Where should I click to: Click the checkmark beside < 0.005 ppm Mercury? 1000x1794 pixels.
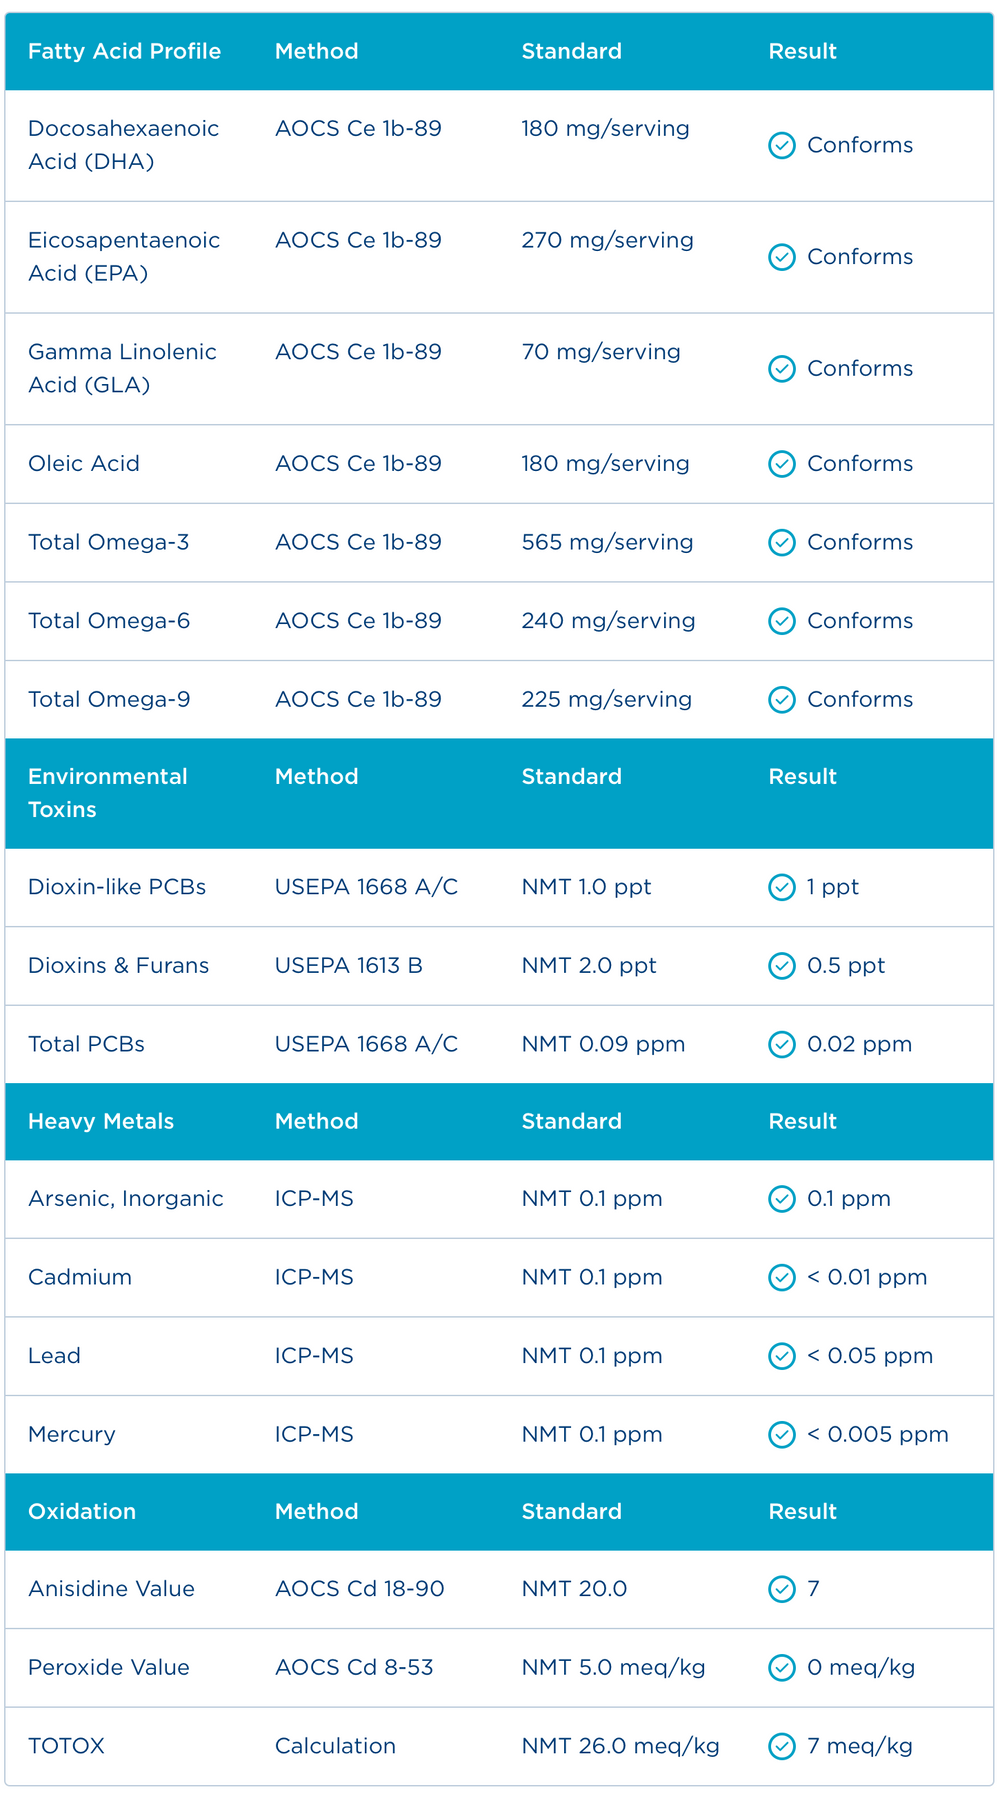click(x=781, y=1434)
